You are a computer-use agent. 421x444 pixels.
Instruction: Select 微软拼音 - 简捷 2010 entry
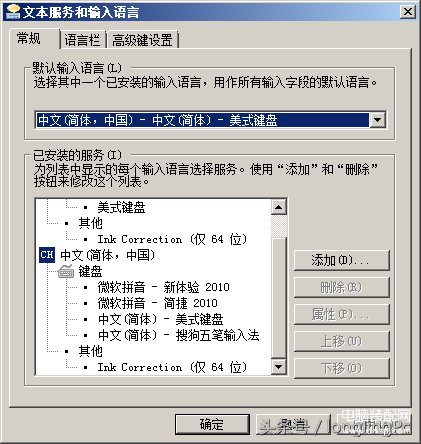[157, 303]
